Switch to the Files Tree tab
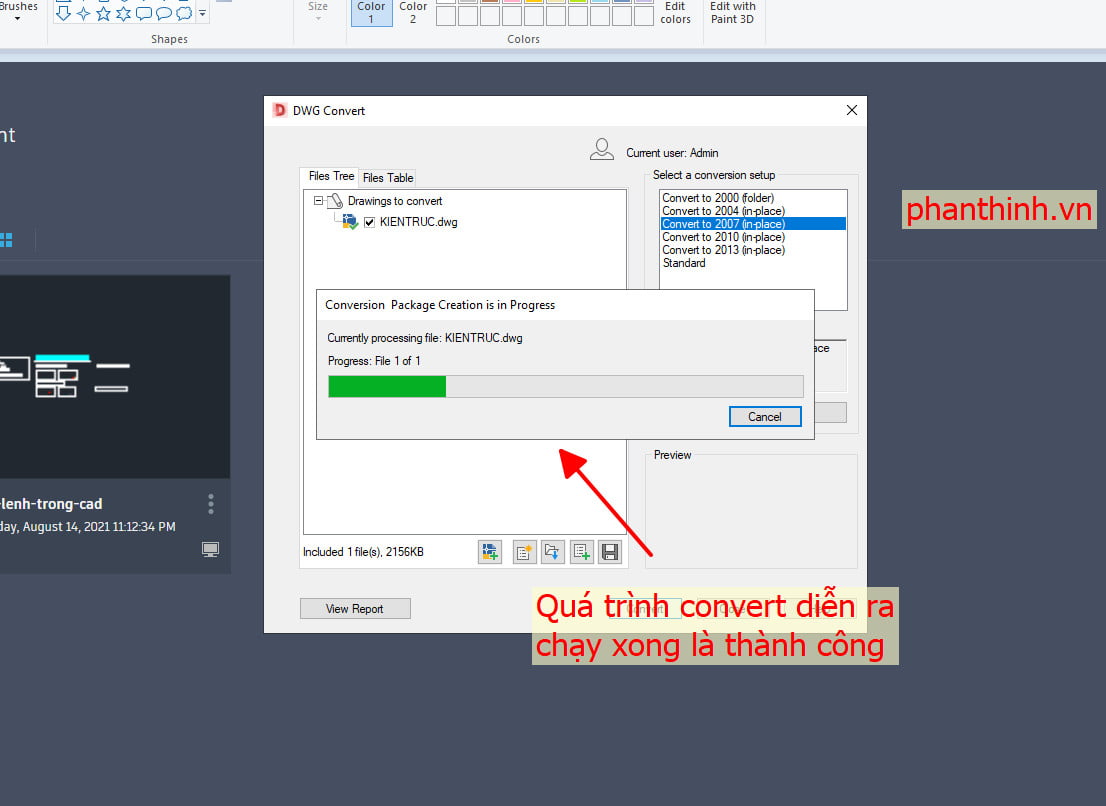 tap(331, 176)
